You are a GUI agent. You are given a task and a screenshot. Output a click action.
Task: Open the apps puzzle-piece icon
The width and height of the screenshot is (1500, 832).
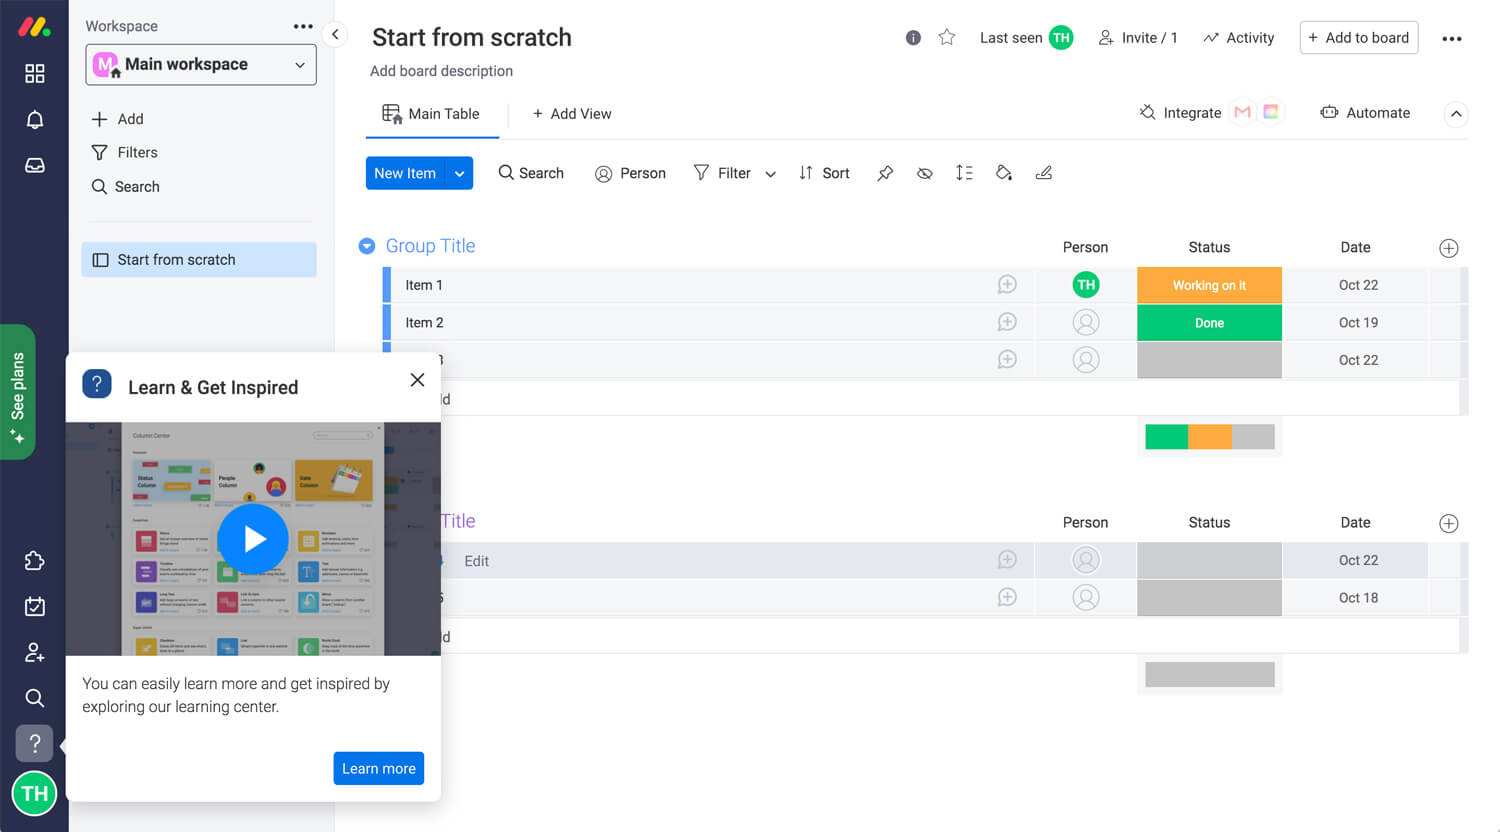tap(35, 561)
